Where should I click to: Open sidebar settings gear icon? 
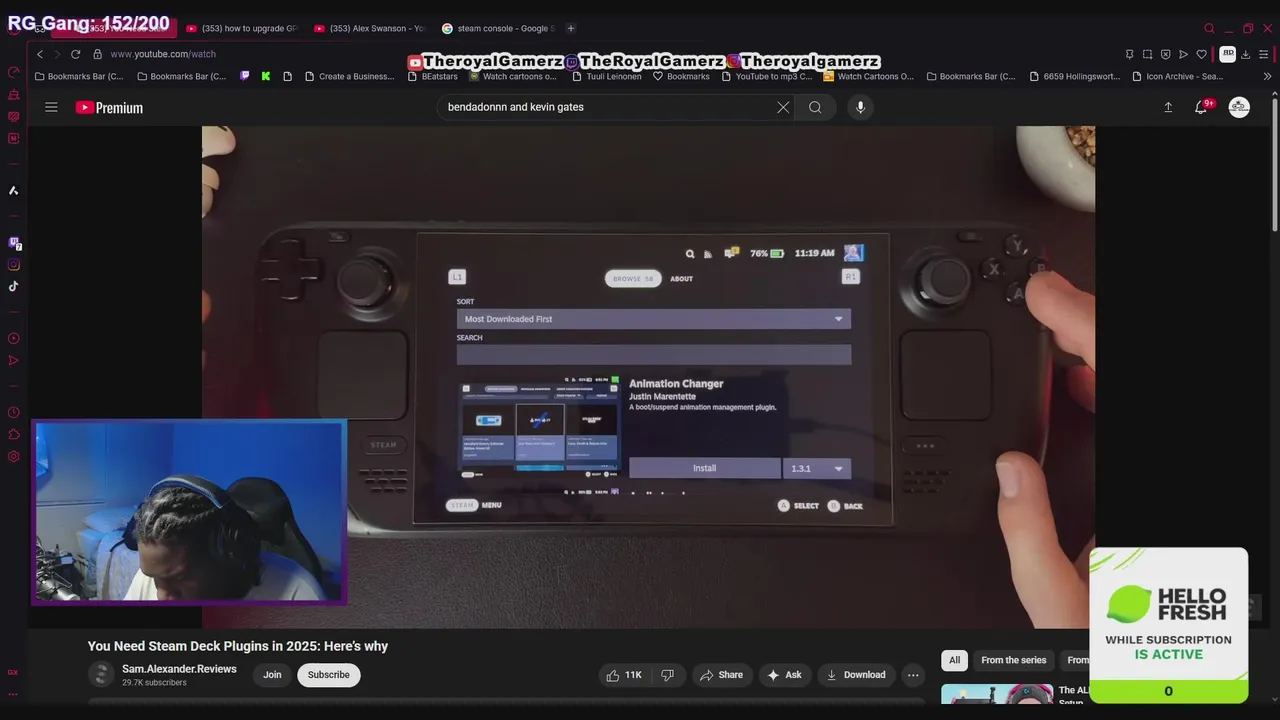click(14, 457)
